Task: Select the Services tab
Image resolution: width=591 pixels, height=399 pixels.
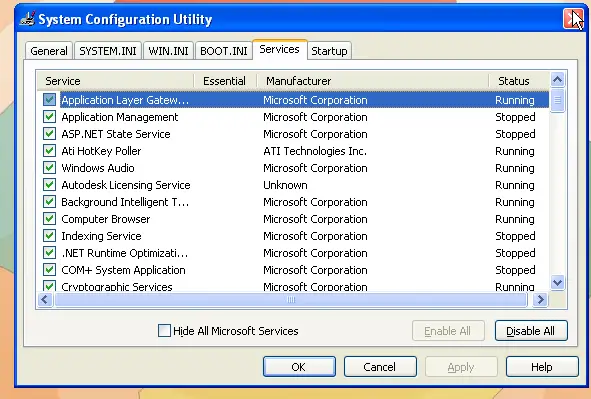Action: 279,49
